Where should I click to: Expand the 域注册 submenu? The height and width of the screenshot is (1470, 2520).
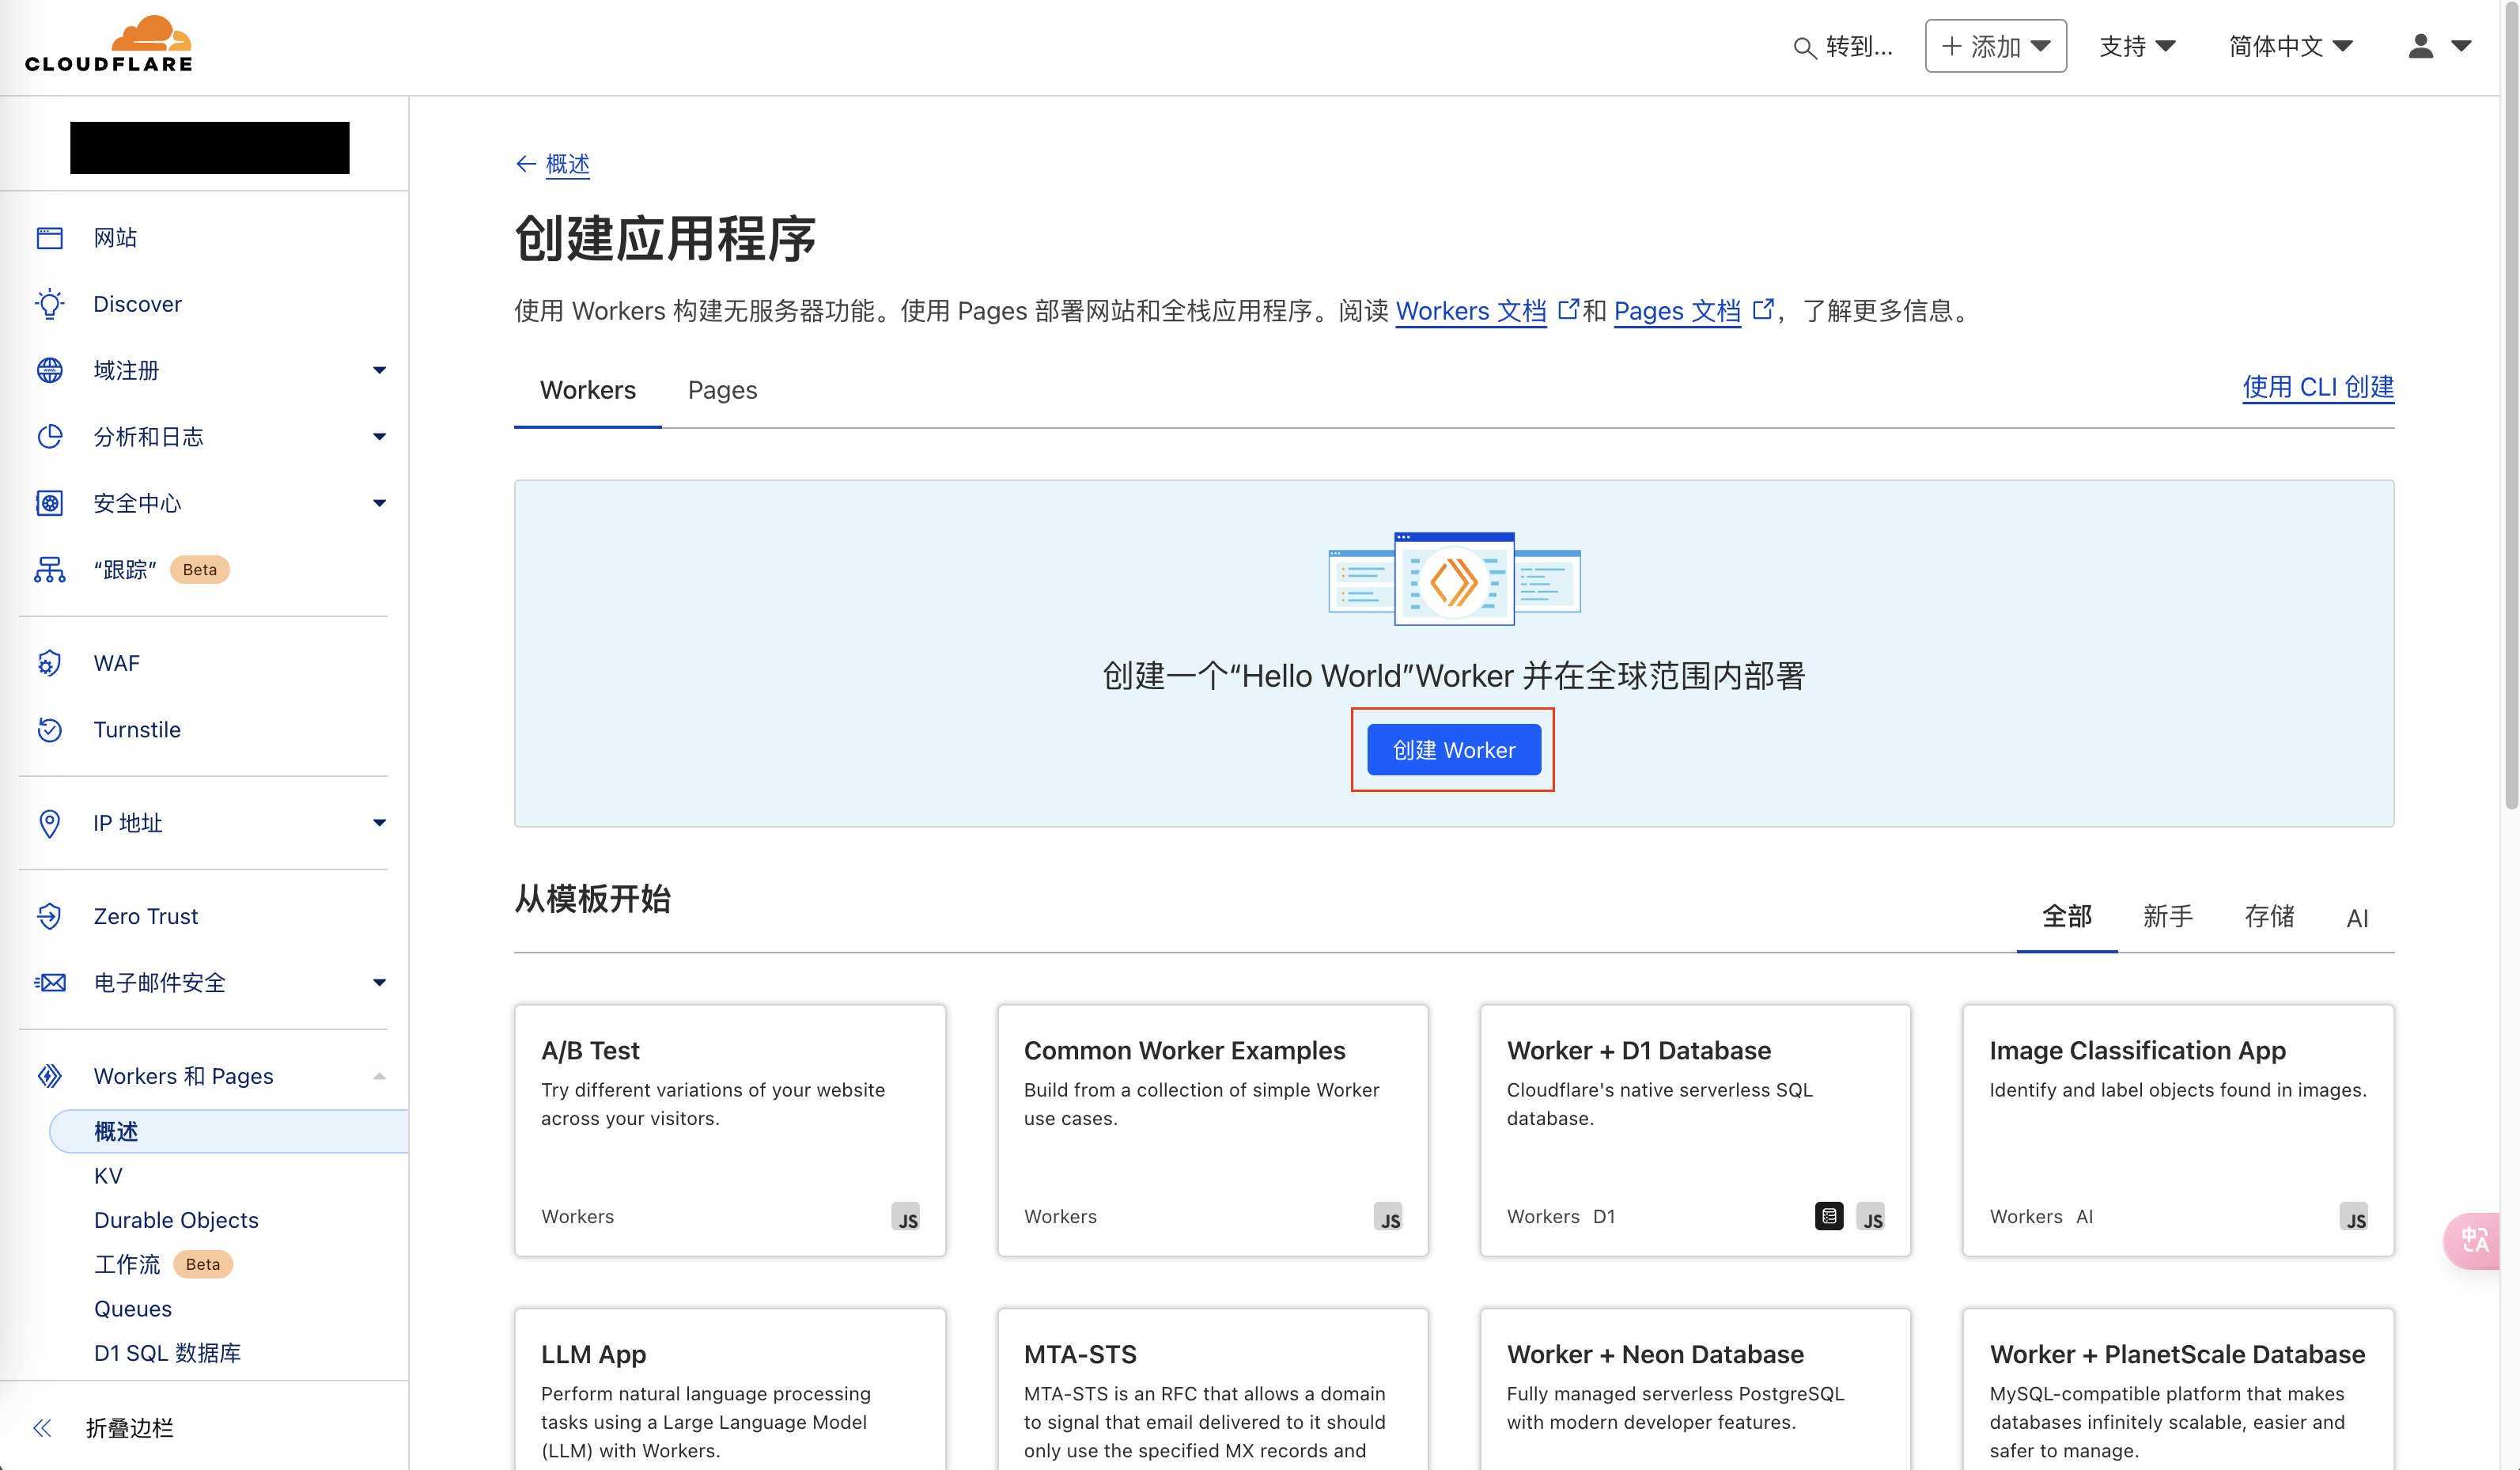[379, 371]
